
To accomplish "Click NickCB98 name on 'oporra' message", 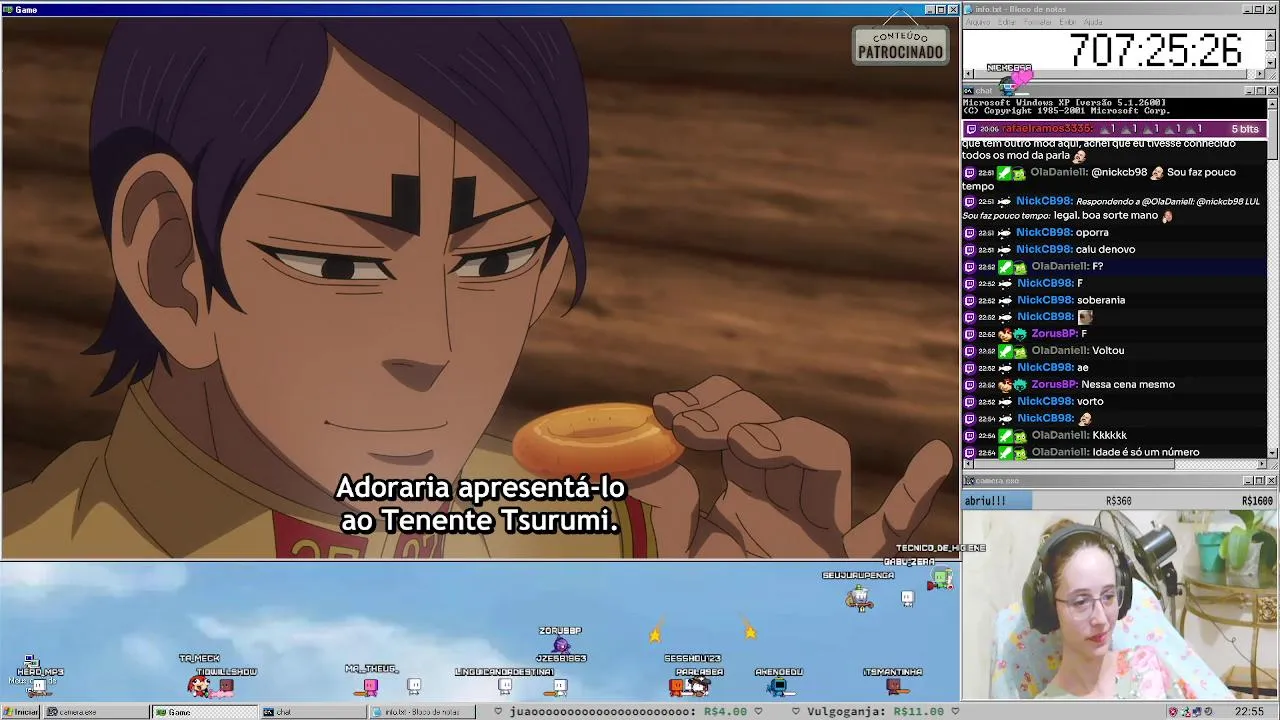I will point(1044,232).
